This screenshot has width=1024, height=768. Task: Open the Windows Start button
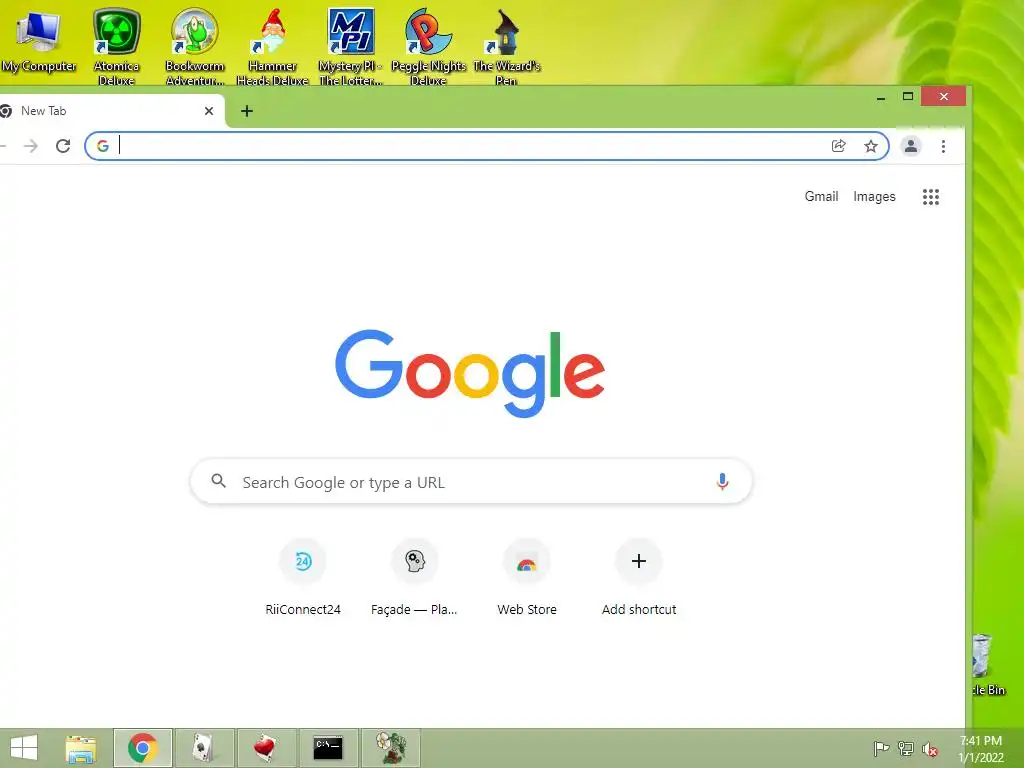[24, 748]
